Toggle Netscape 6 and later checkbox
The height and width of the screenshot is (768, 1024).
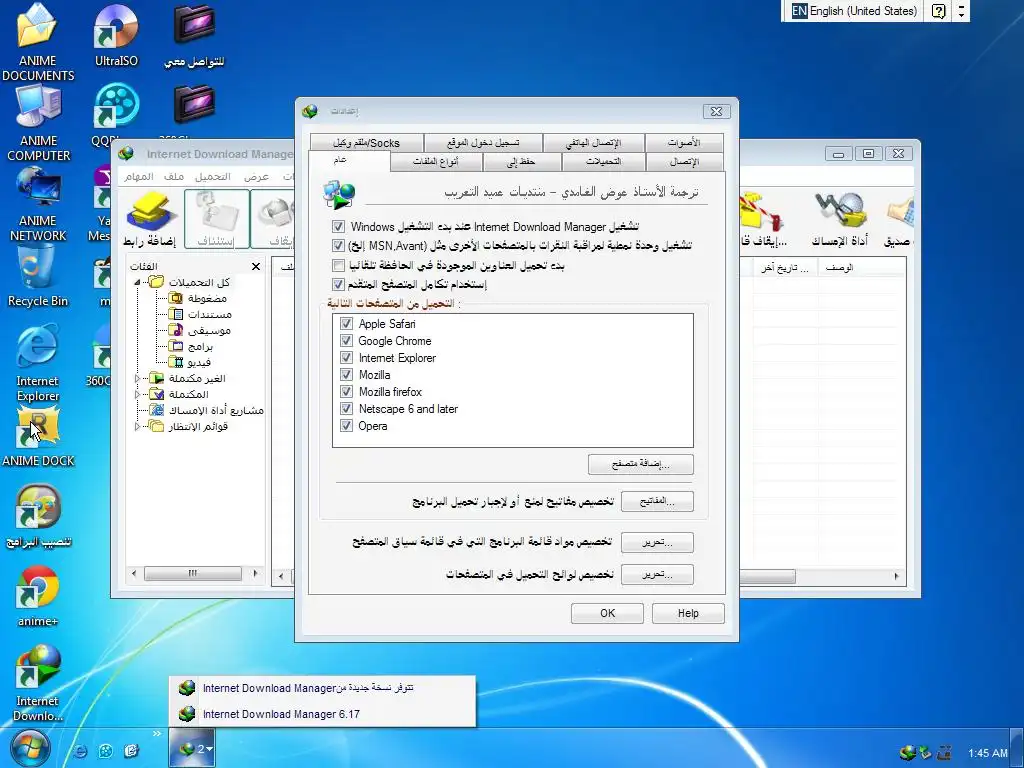tap(347, 409)
